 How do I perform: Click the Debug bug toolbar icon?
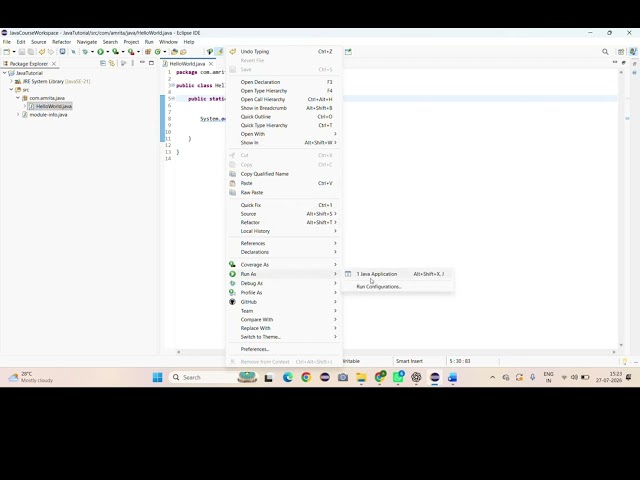[x=85, y=52]
